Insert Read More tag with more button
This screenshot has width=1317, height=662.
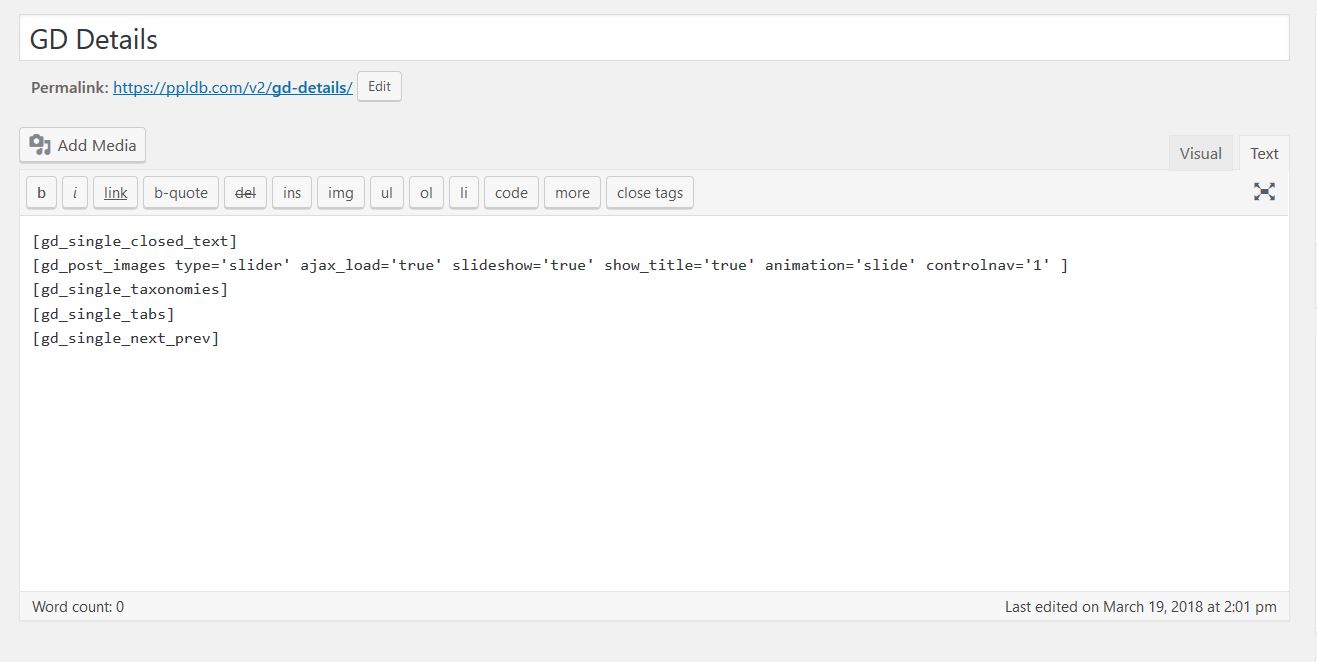pos(572,193)
